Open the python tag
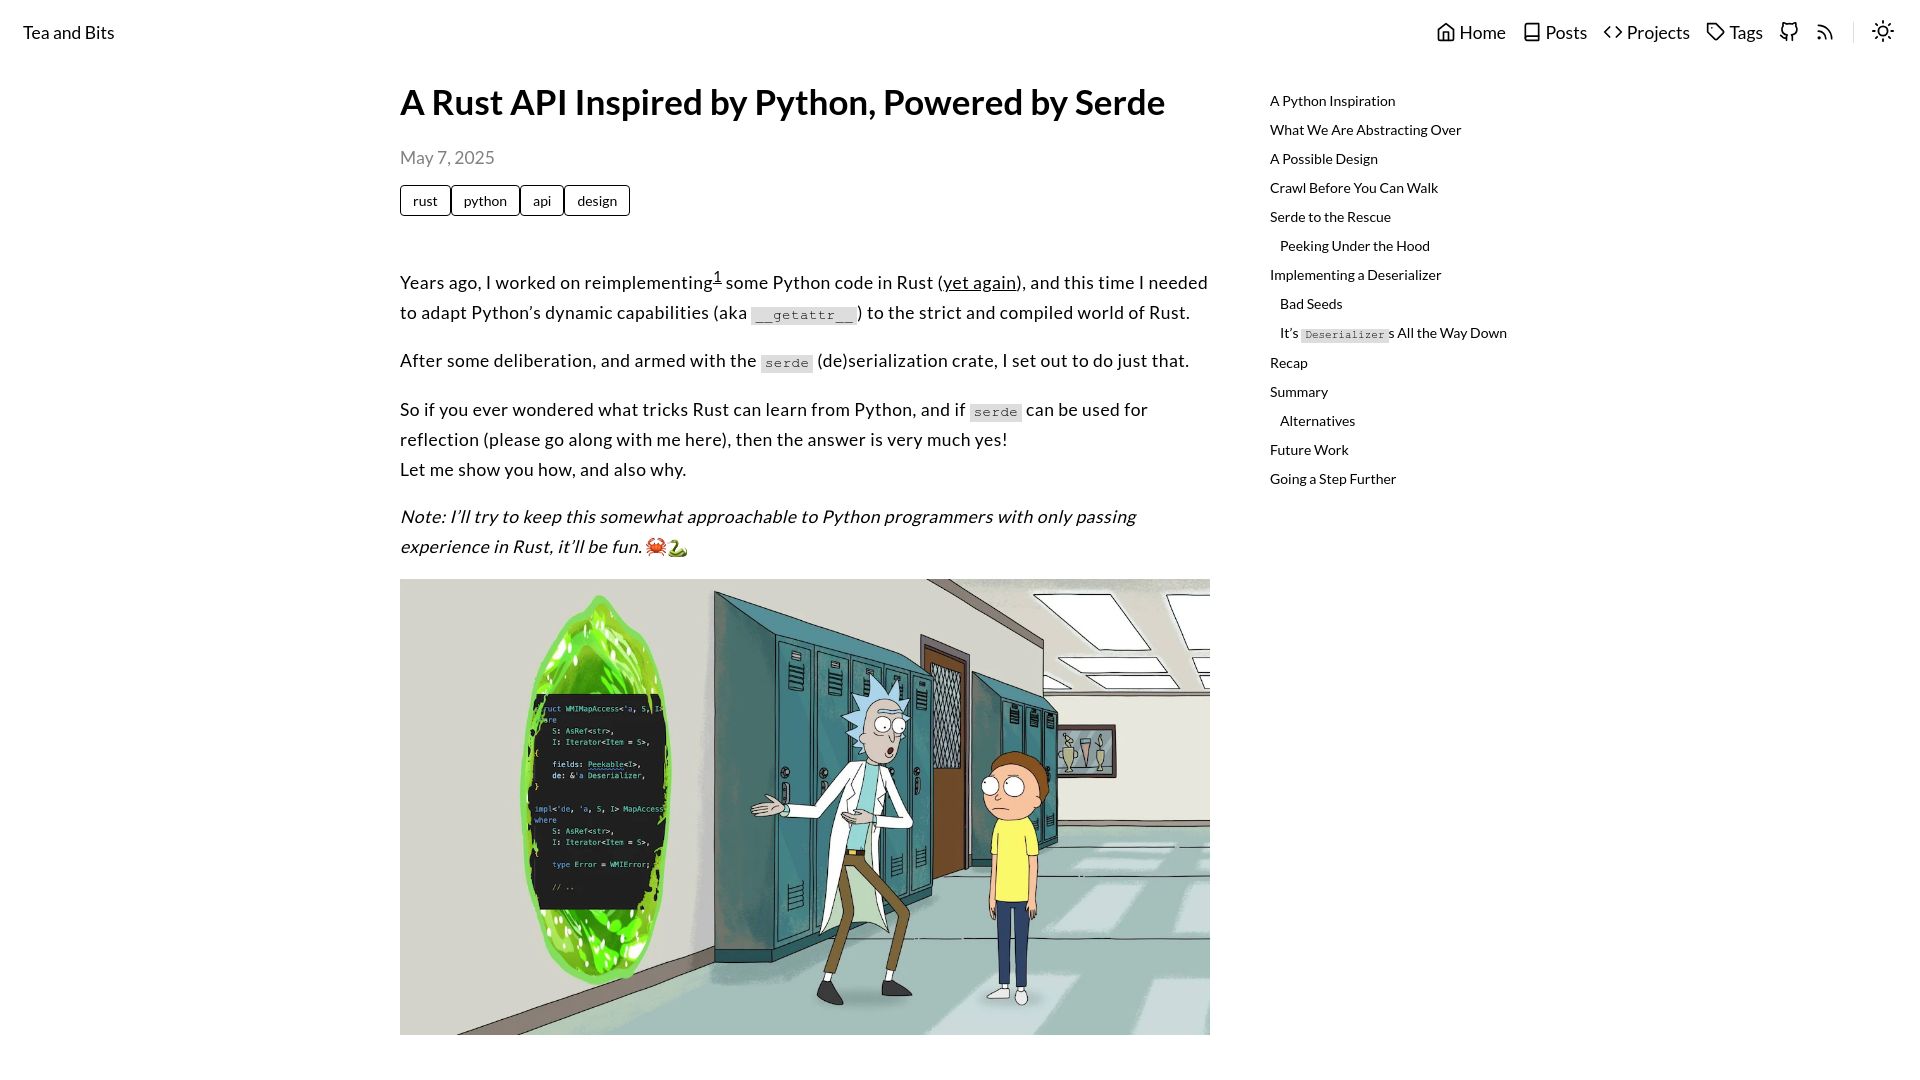The width and height of the screenshot is (1920, 1080). 485,200
